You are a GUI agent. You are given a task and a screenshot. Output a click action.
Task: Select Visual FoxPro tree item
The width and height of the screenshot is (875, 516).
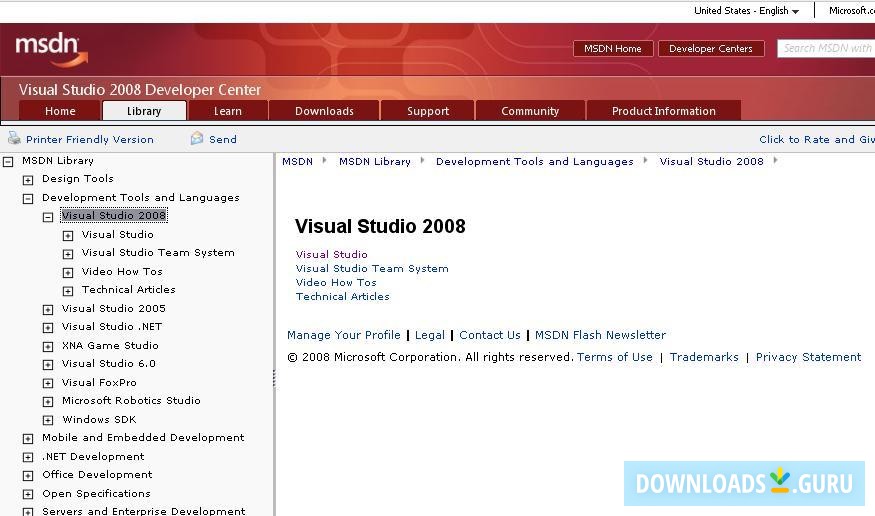click(99, 382)
